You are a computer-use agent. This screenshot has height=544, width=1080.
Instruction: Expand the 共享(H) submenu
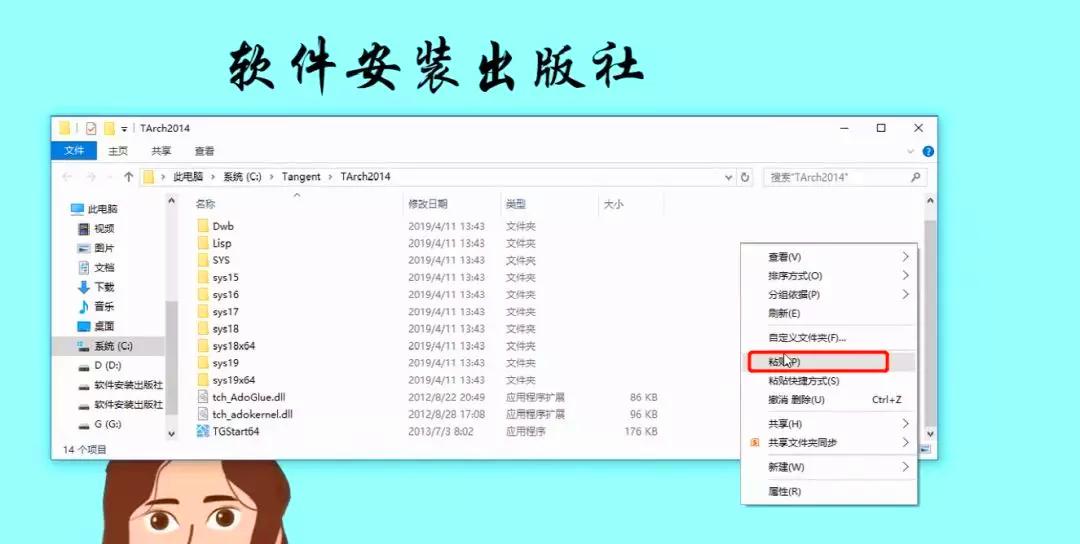coord(905,423)
